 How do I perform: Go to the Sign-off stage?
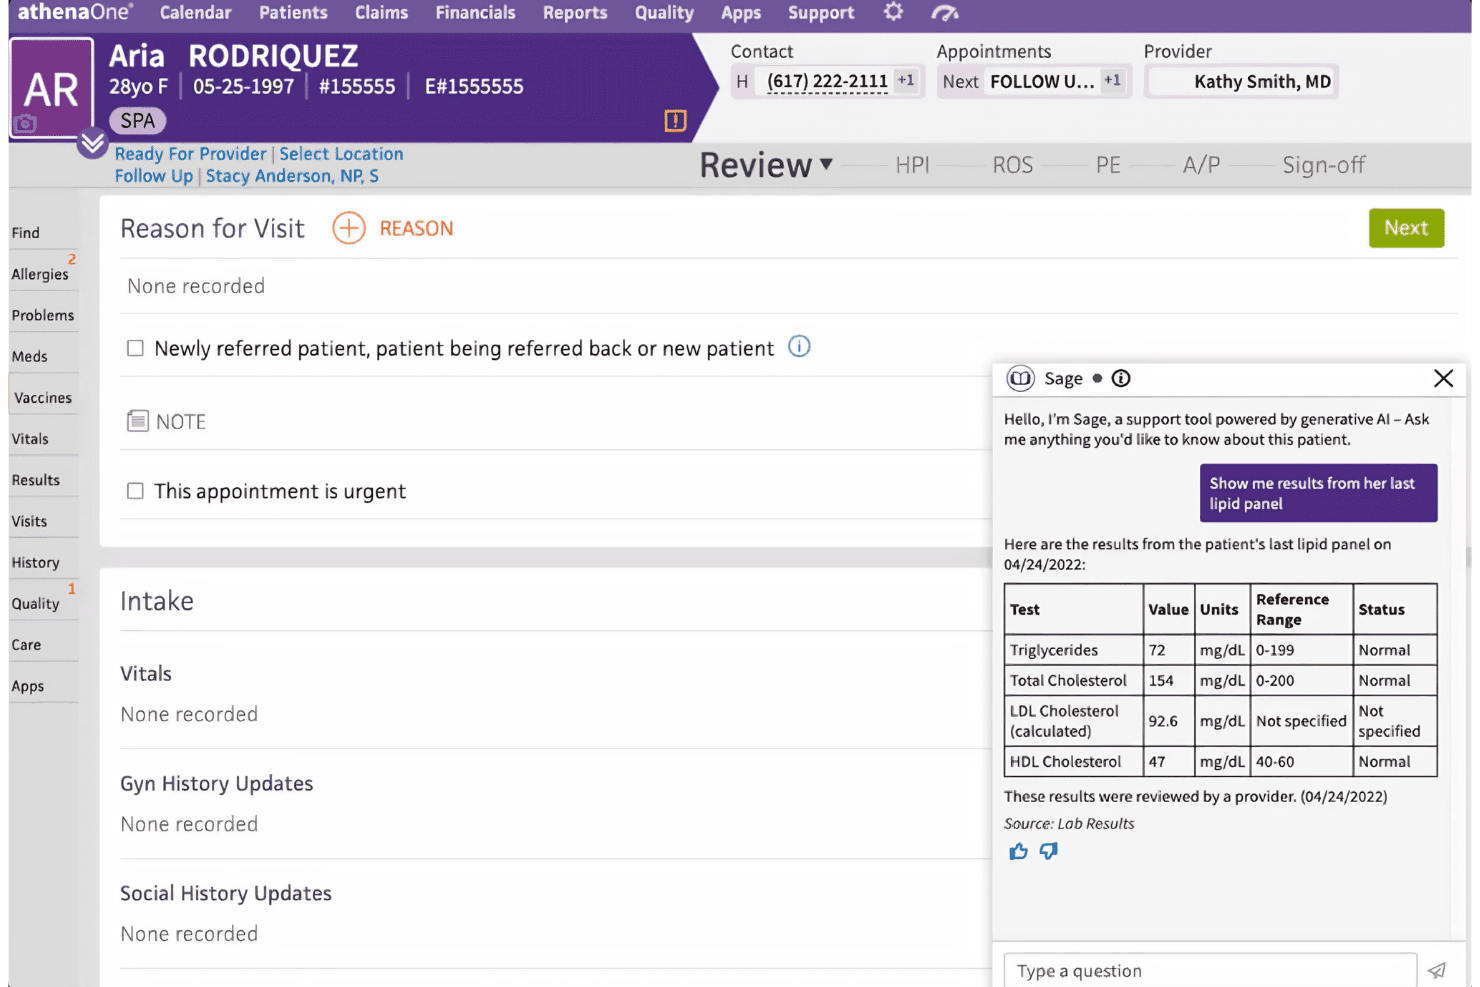pyautogui.click(x=1323, y=165)
